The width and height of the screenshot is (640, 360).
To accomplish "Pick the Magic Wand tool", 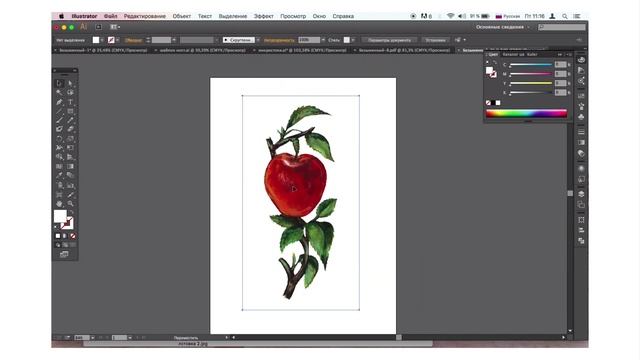I will pos(59,93).
